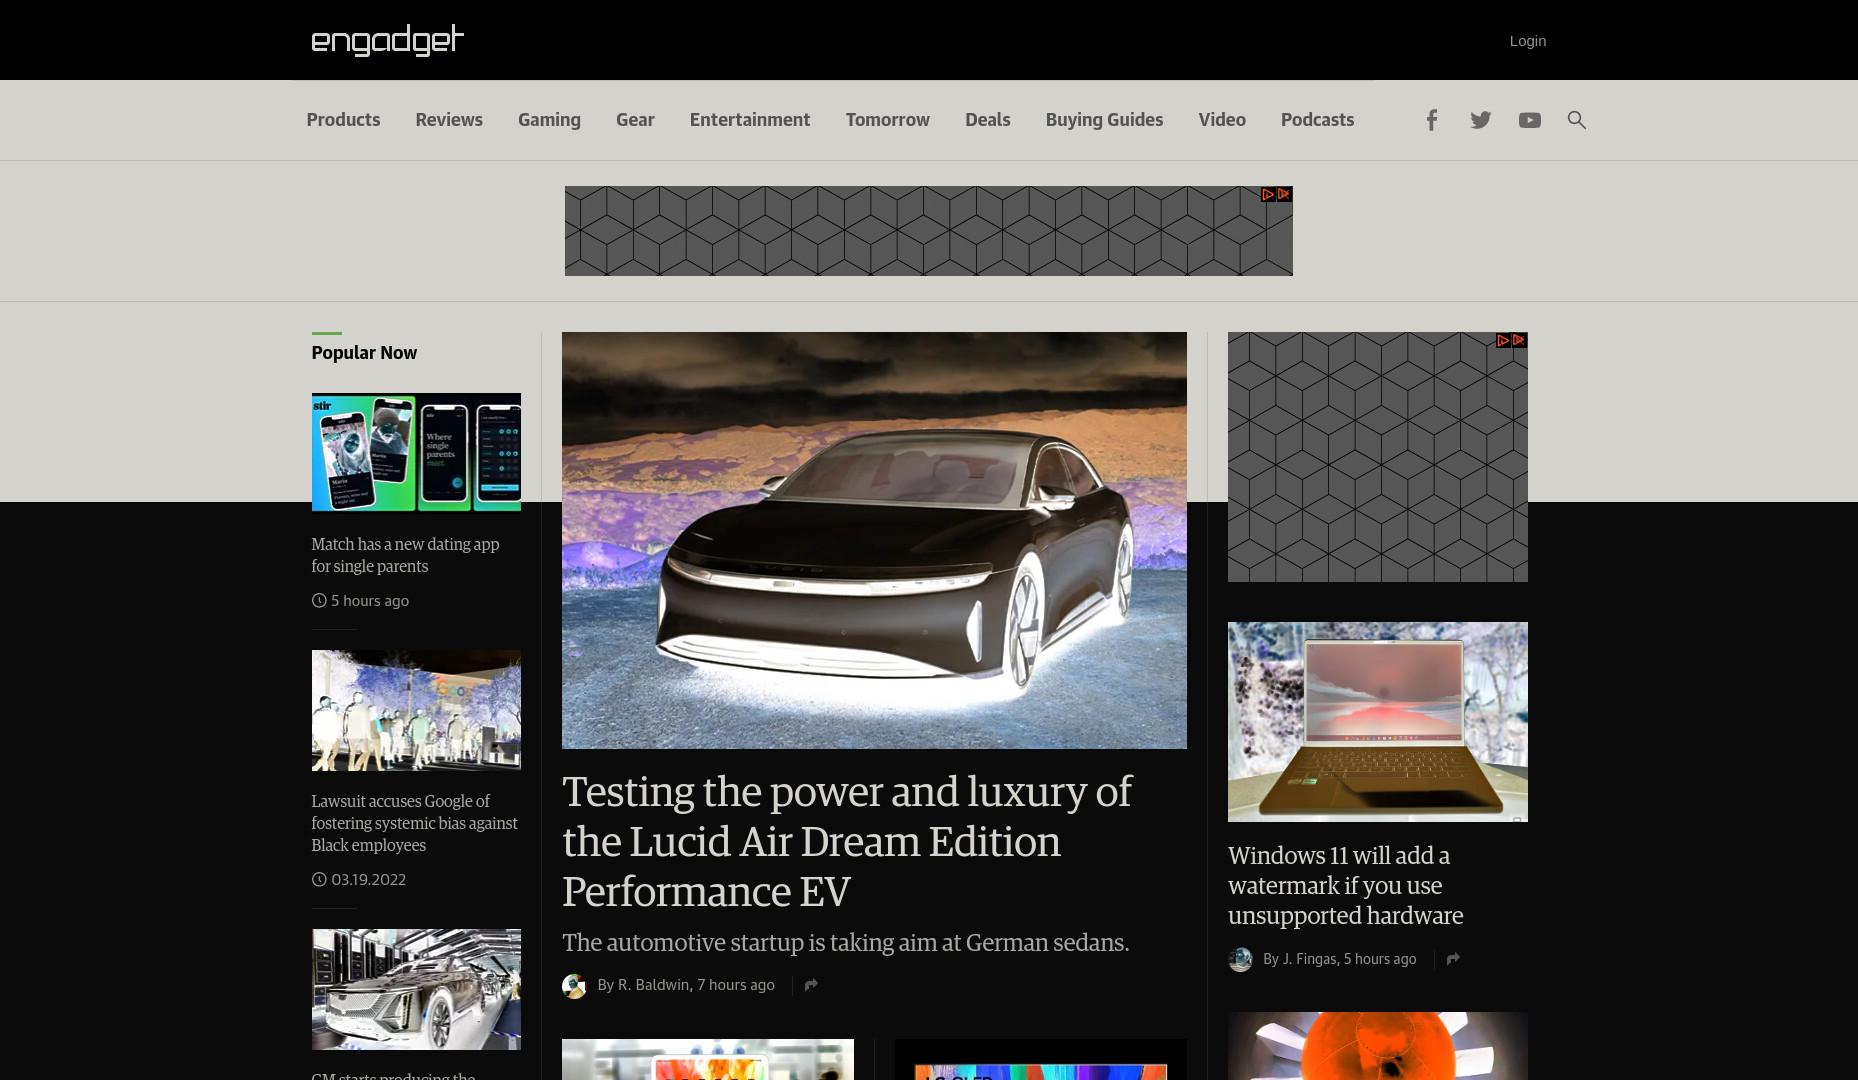Open the Entertainment section
The width and height of the screenshot is (1858, 1080).
(750, 120)
